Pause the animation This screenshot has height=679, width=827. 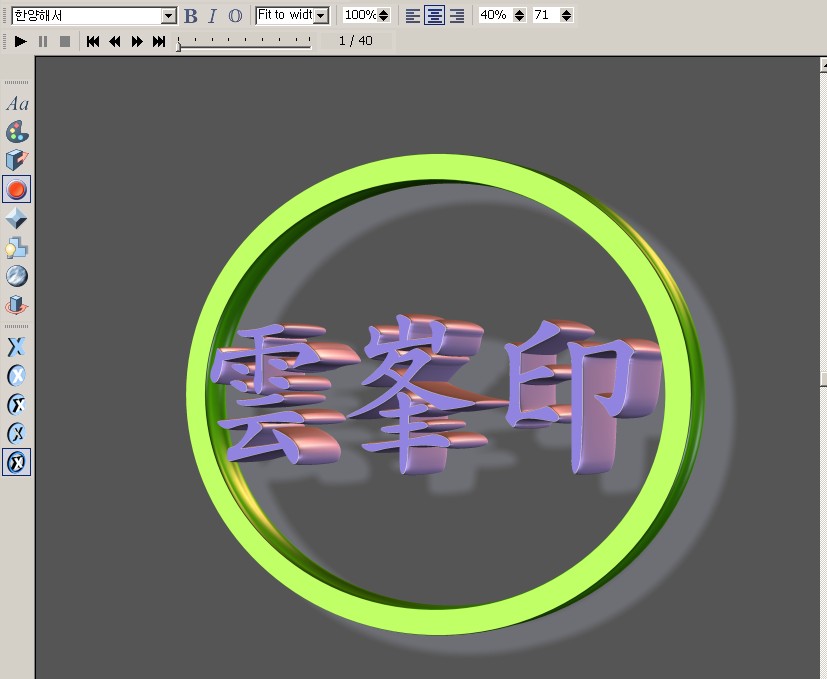click(43, 41)
